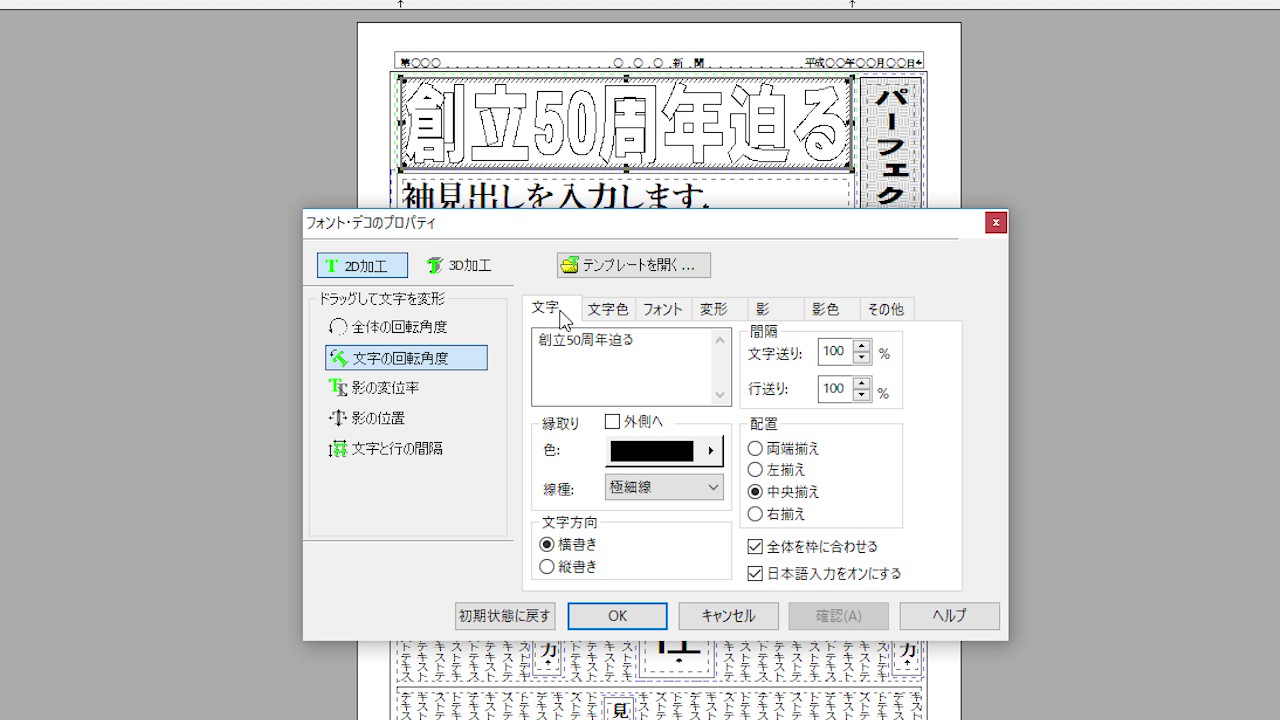Image resolution: width=1280 pixels, height=720 pixels.
Task: Choose 影の変位率 shadow tool
Action: (338, 388)
